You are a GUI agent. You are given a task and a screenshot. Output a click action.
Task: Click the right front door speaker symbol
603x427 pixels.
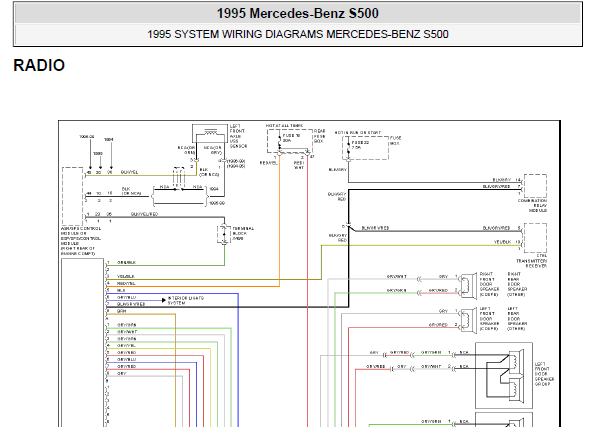tap(469, 286)
